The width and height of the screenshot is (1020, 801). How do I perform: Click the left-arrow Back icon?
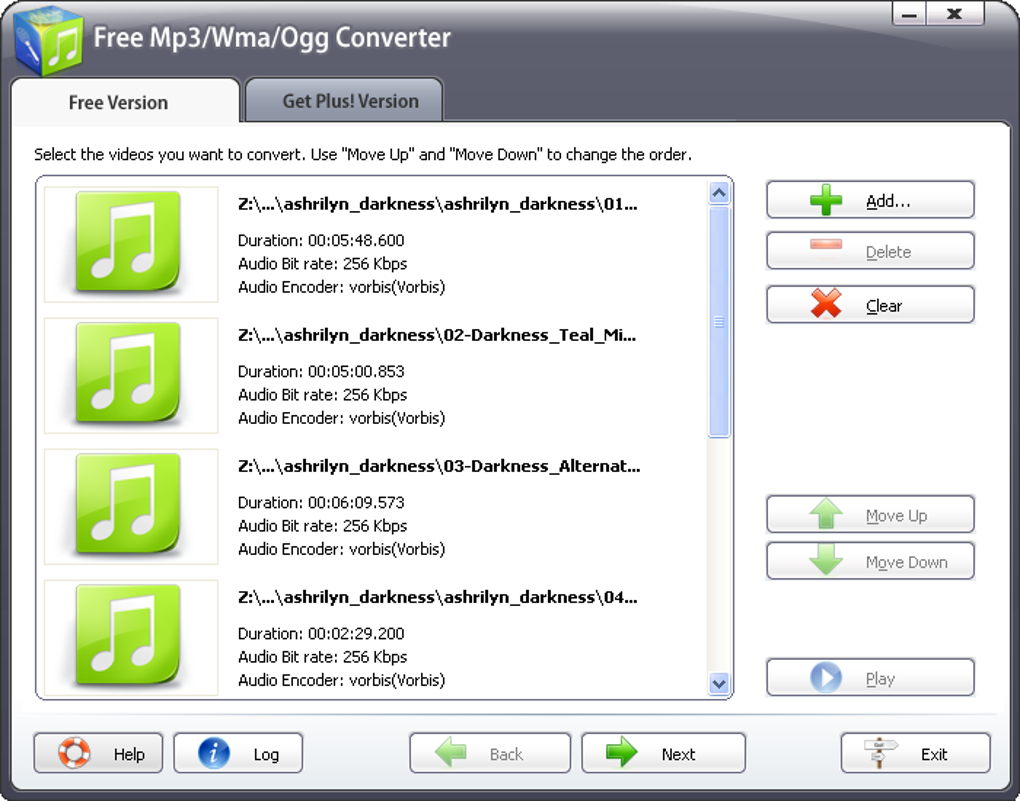pos(451,753)
